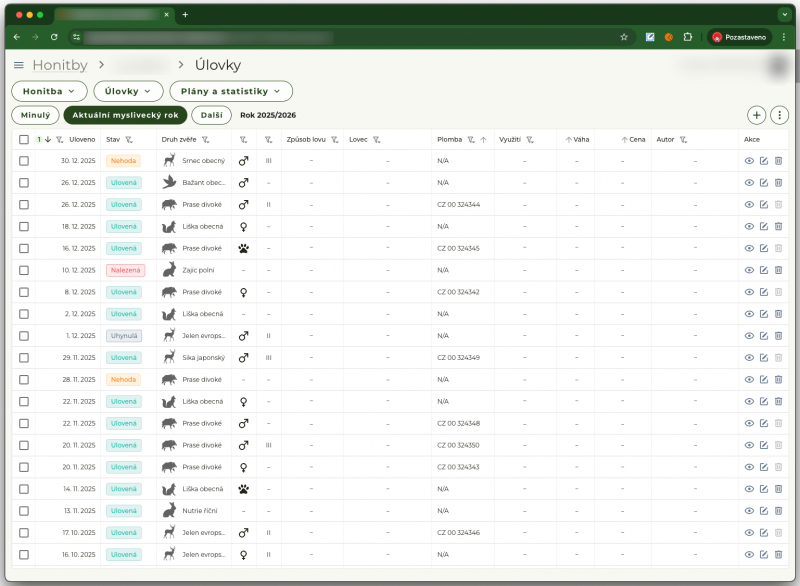Edit record with plomba CZ 00 324350

[764, 445]
